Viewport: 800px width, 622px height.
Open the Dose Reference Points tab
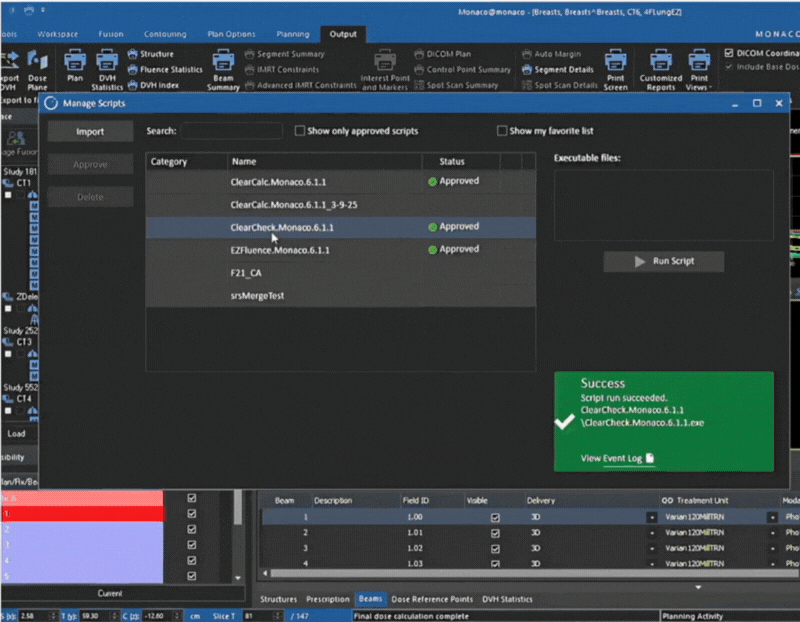pyautogui.click(x=432, y=599)
